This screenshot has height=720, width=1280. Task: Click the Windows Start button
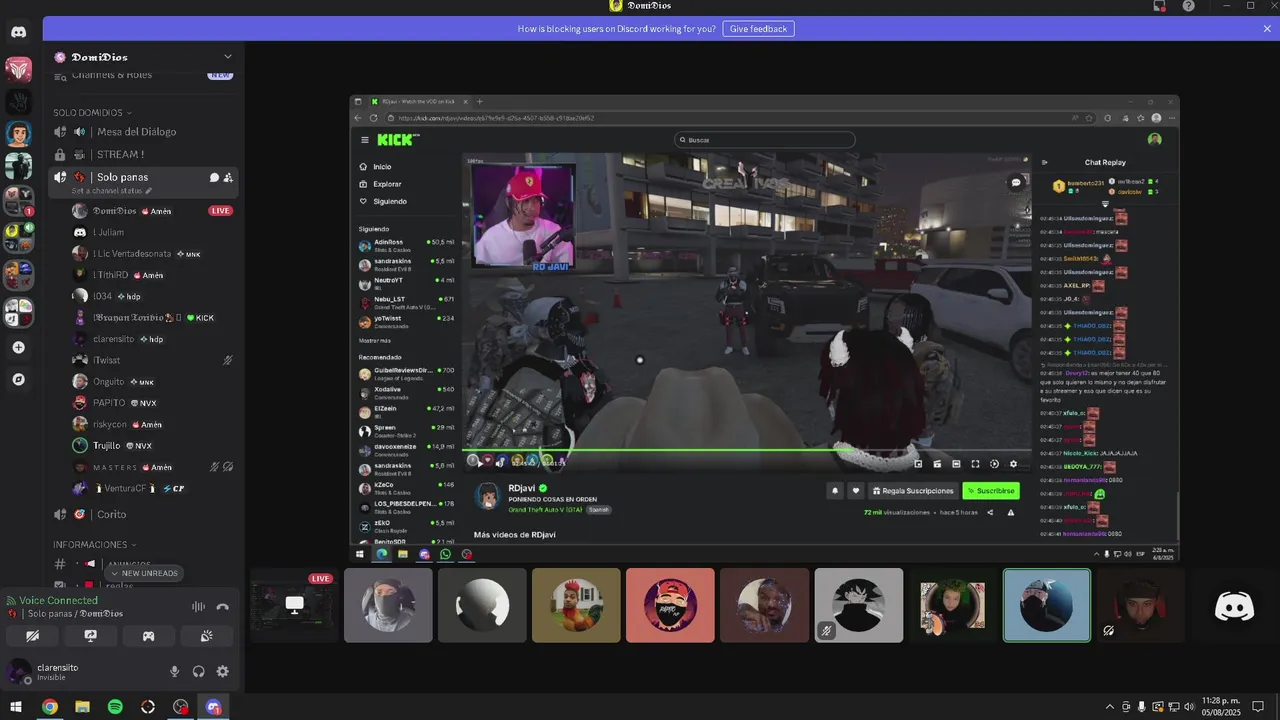click(16, 707)
